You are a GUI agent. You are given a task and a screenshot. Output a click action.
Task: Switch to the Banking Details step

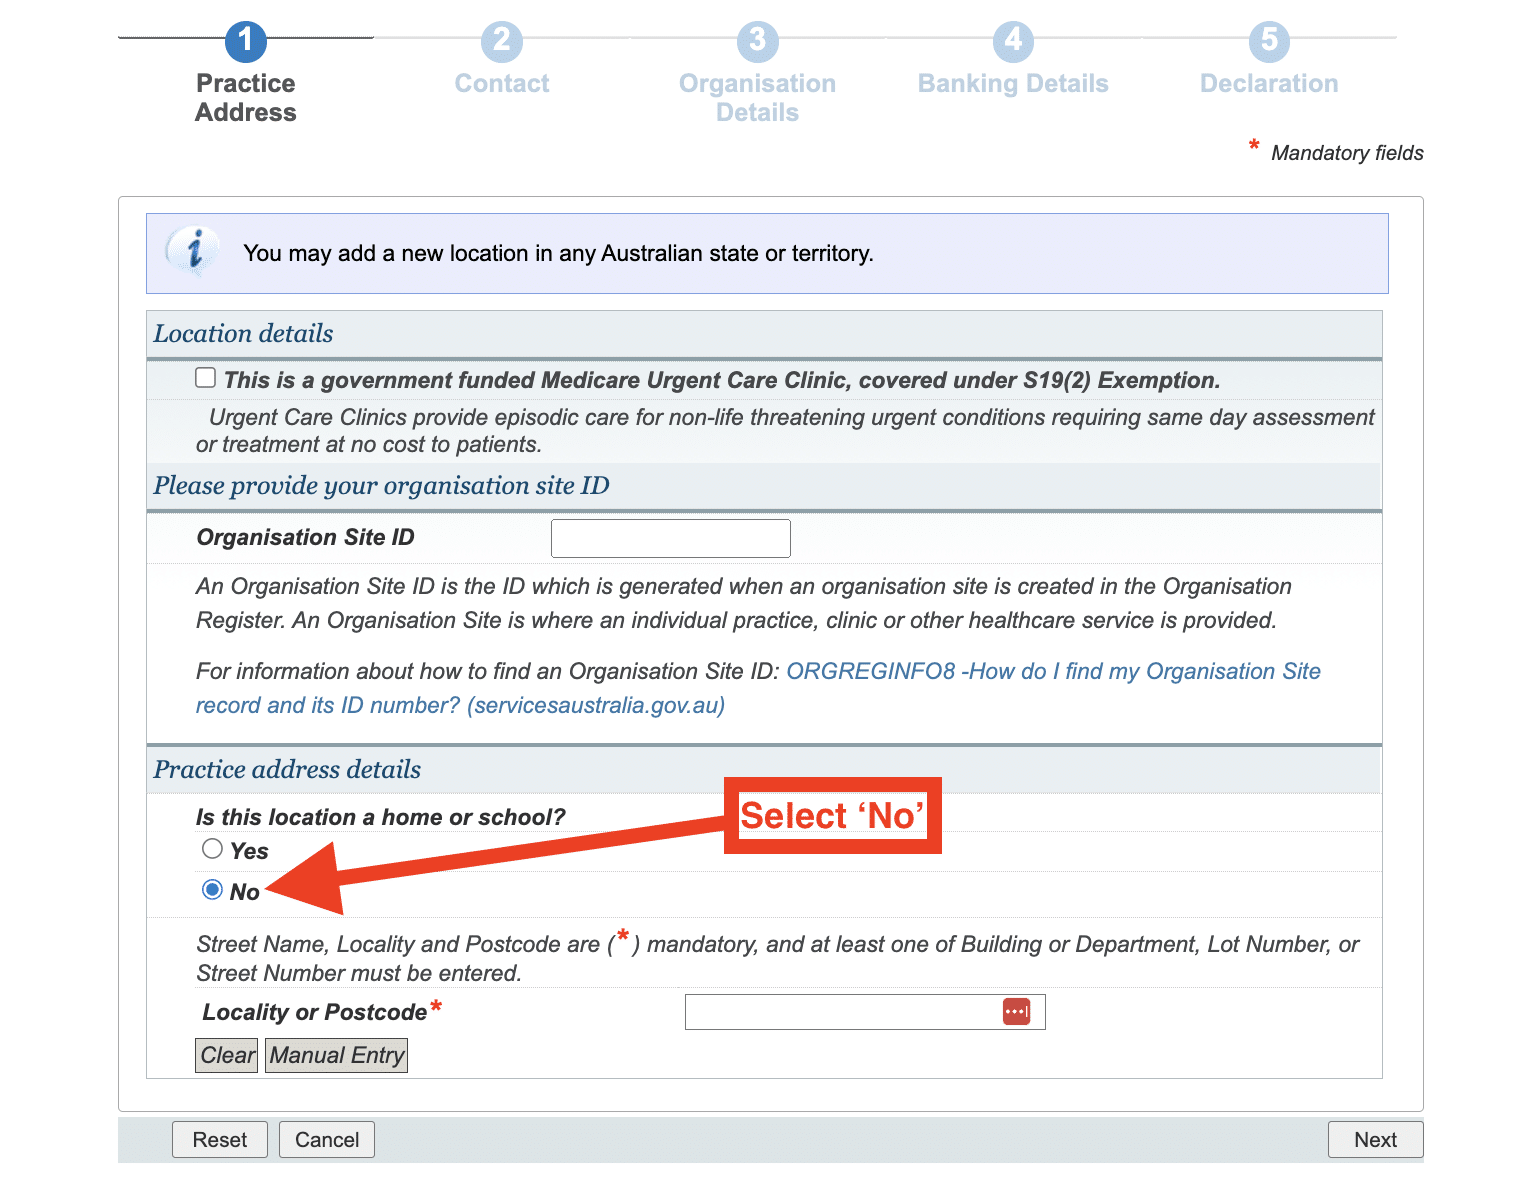tap(1013, 83)
